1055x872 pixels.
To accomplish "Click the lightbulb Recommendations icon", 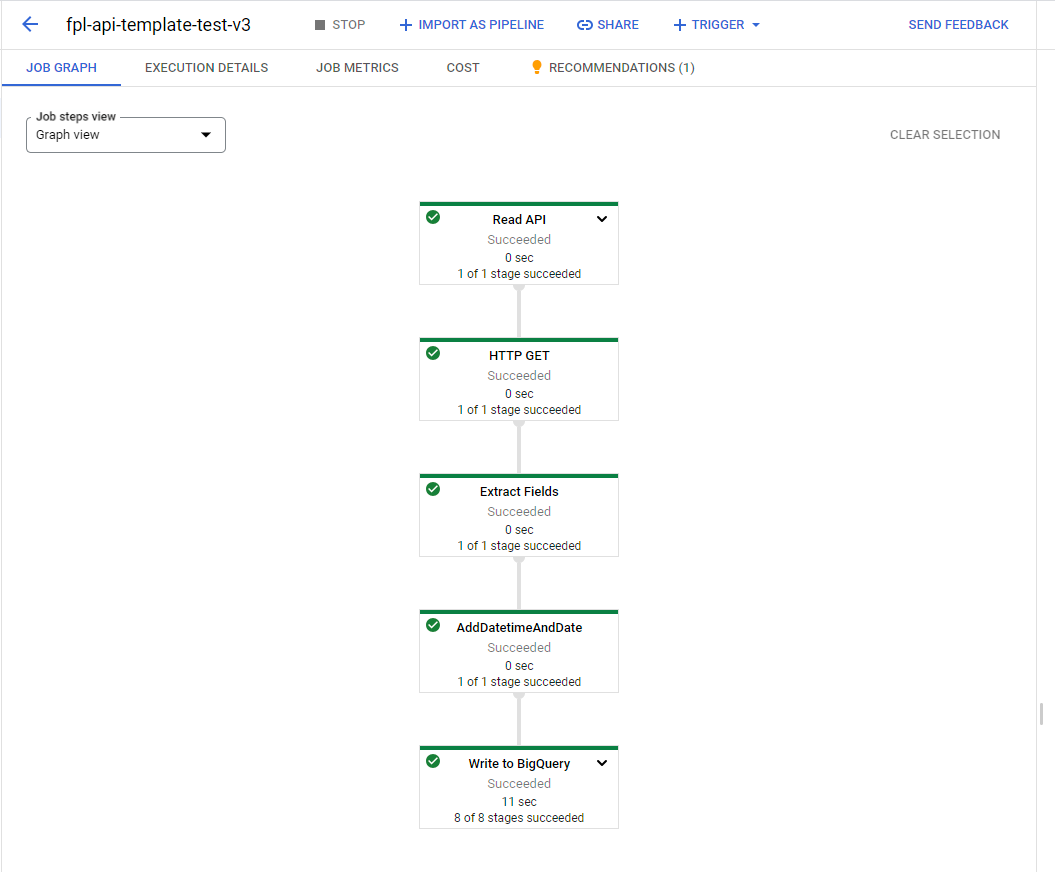I will tap(536, 67).
